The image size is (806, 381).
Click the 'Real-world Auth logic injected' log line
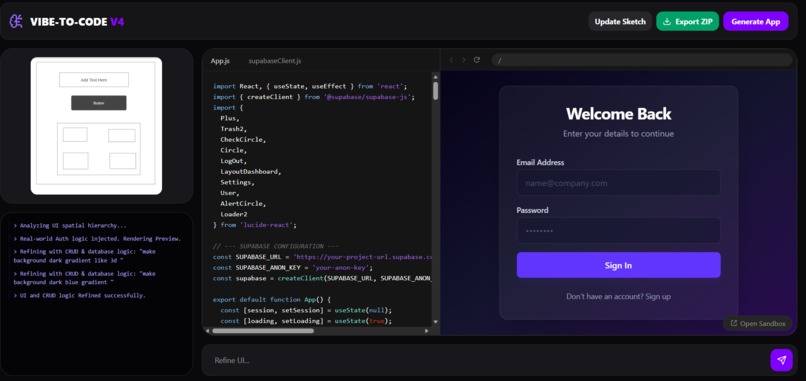pyautogui.click(x=97, y=239)
